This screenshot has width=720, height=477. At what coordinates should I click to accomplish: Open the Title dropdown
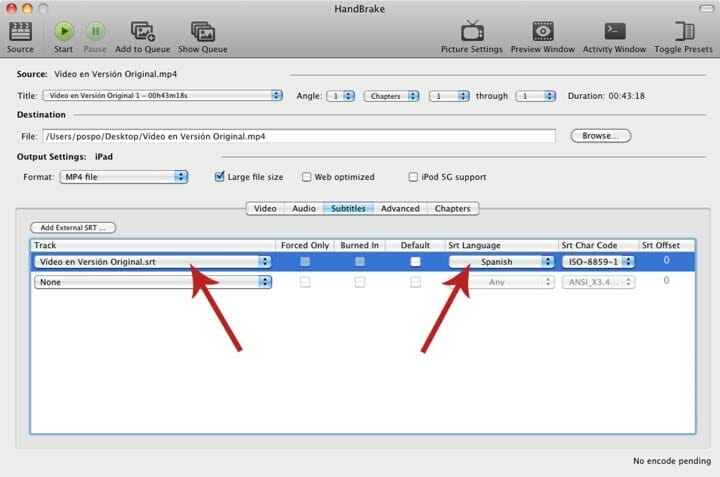163,95
